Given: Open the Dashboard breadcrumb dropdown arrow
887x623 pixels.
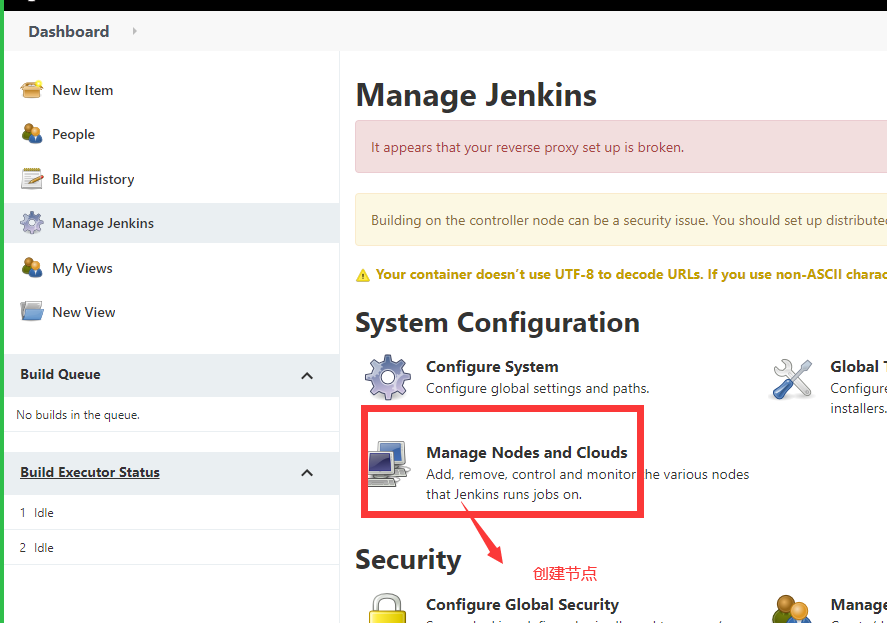Looking at the screenshot, I should (x=135, y=31).
